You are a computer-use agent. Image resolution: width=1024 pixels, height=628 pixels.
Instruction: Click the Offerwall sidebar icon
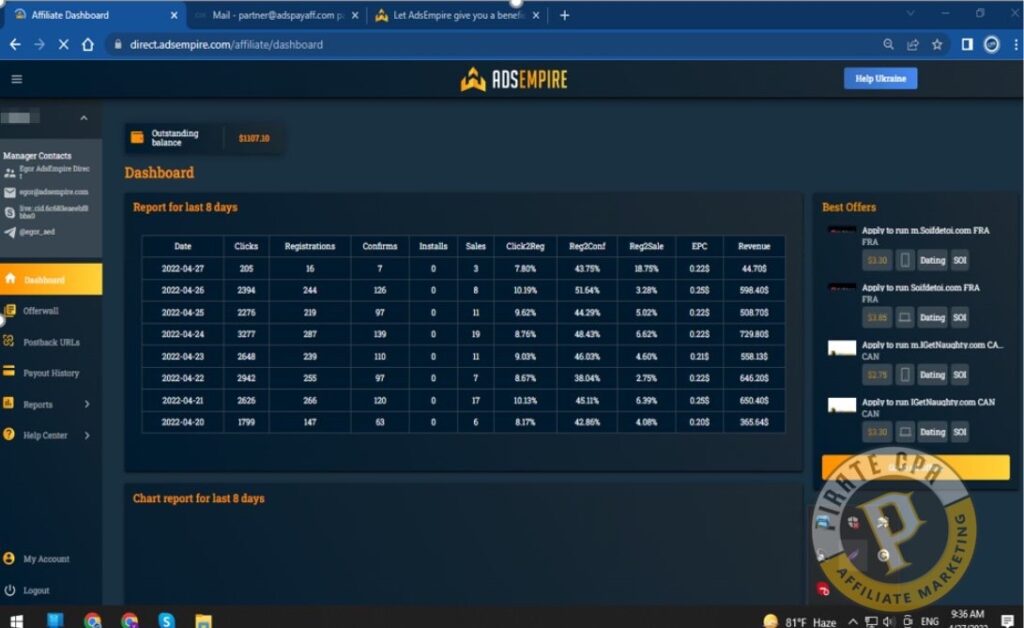tap(9, 310)
